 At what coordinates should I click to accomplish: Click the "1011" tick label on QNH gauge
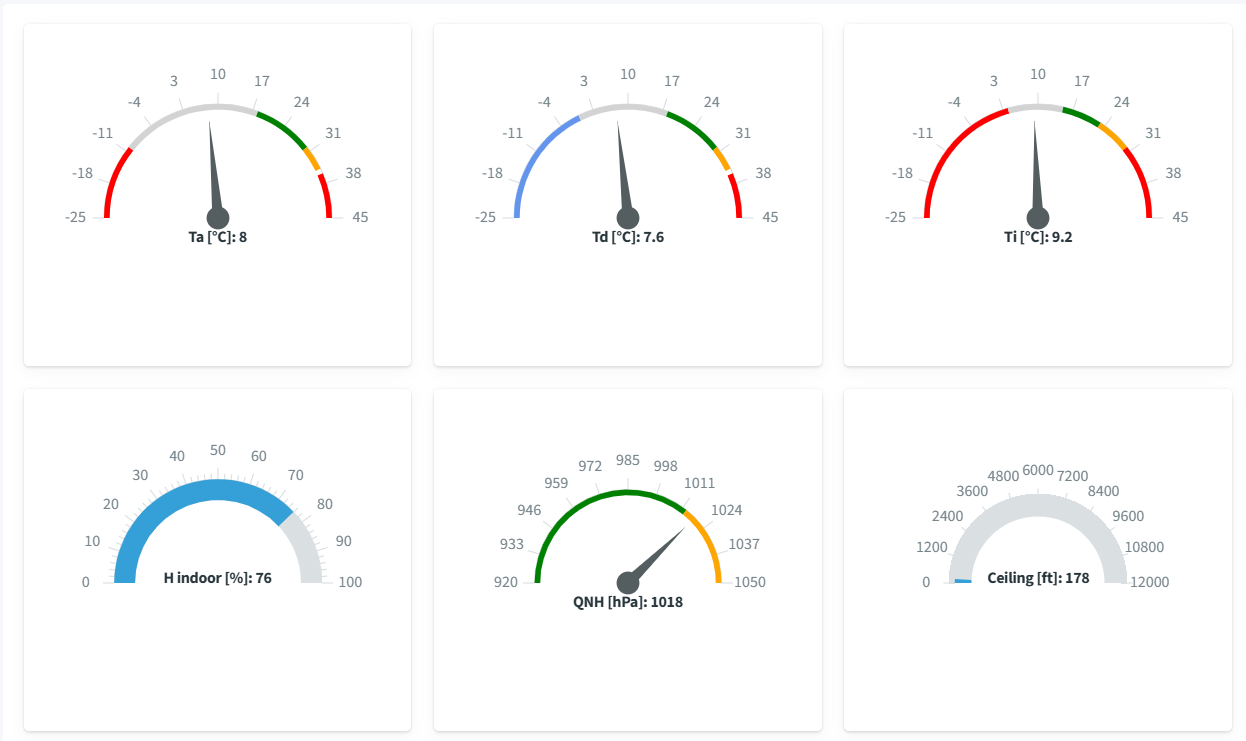click(x=700, y=483)
